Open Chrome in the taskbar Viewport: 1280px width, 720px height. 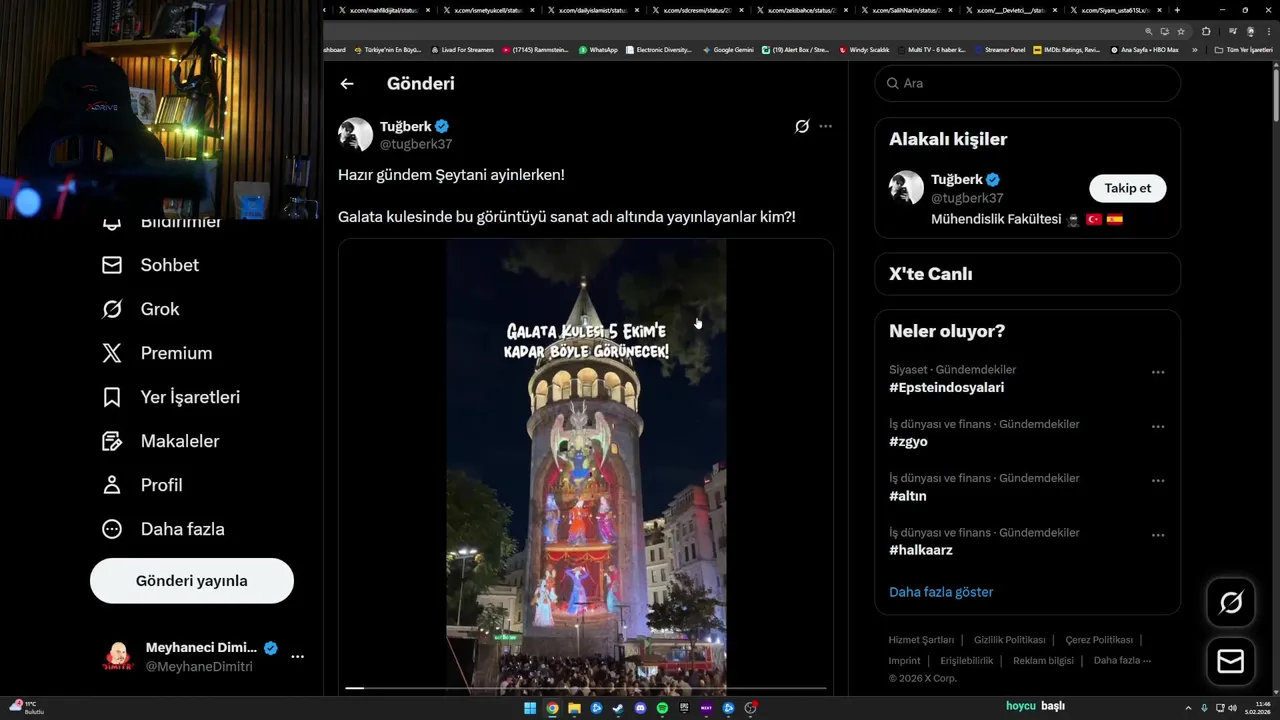552,708
